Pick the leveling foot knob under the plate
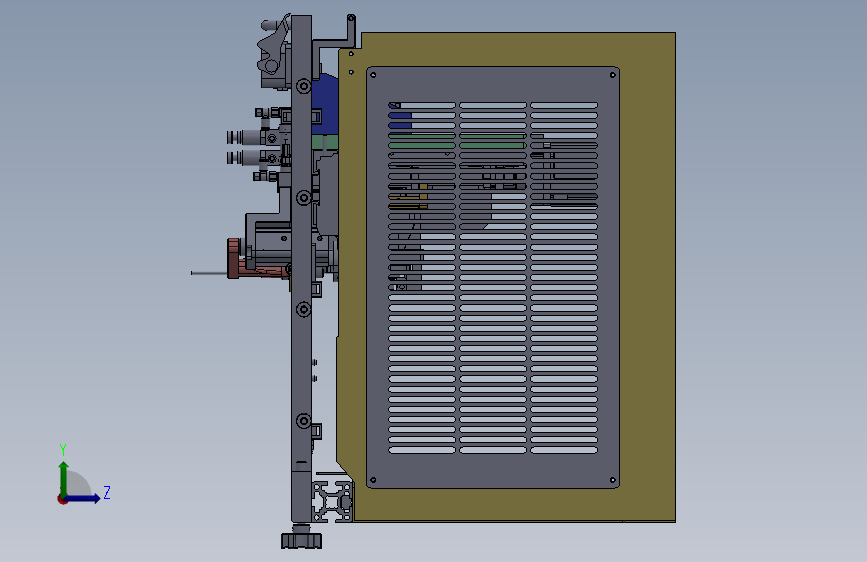This screenshot has width=867, height=562. click(301, 539)
